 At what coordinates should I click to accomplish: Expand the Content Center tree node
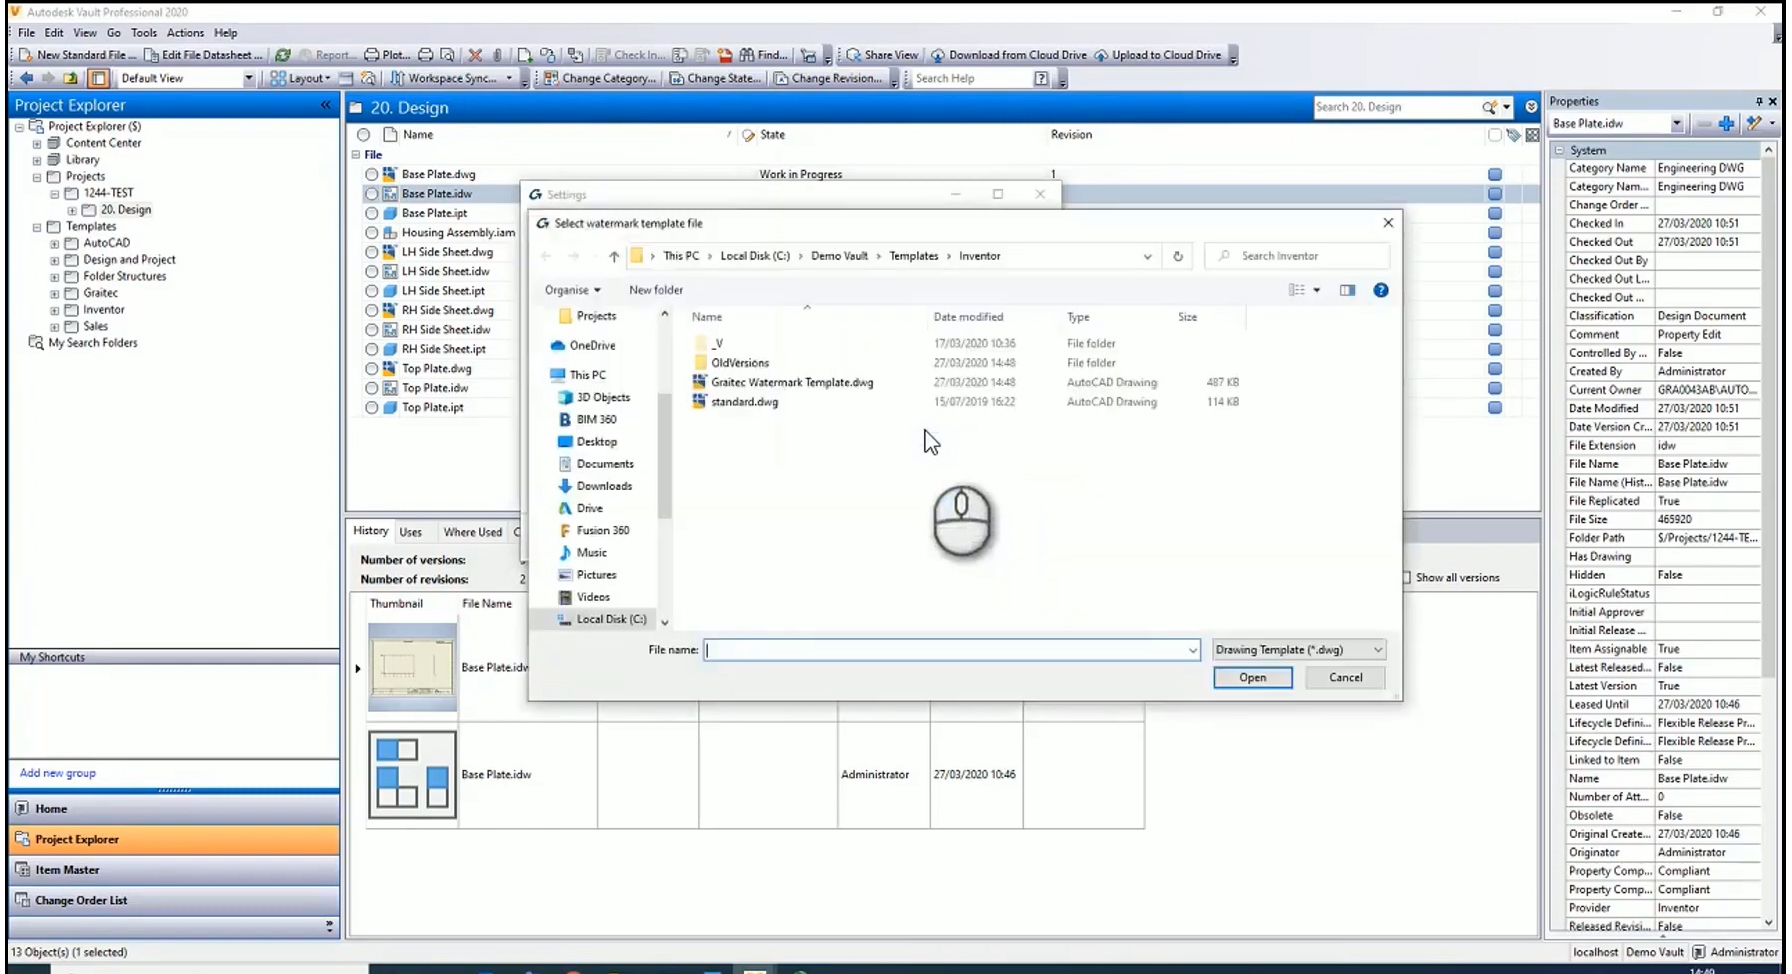pyautogui.click(x=37, y=143)
